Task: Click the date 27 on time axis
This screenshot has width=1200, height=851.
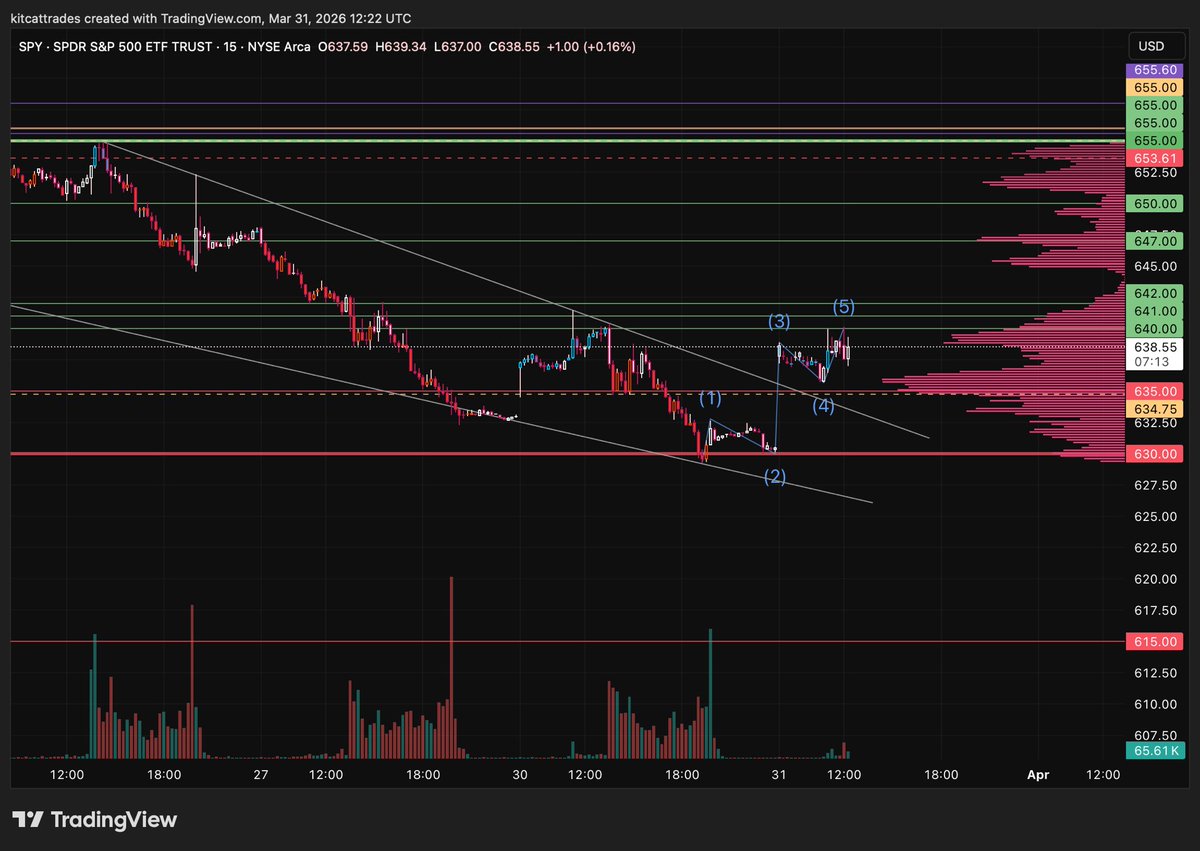Action: (x=261, y=775)
